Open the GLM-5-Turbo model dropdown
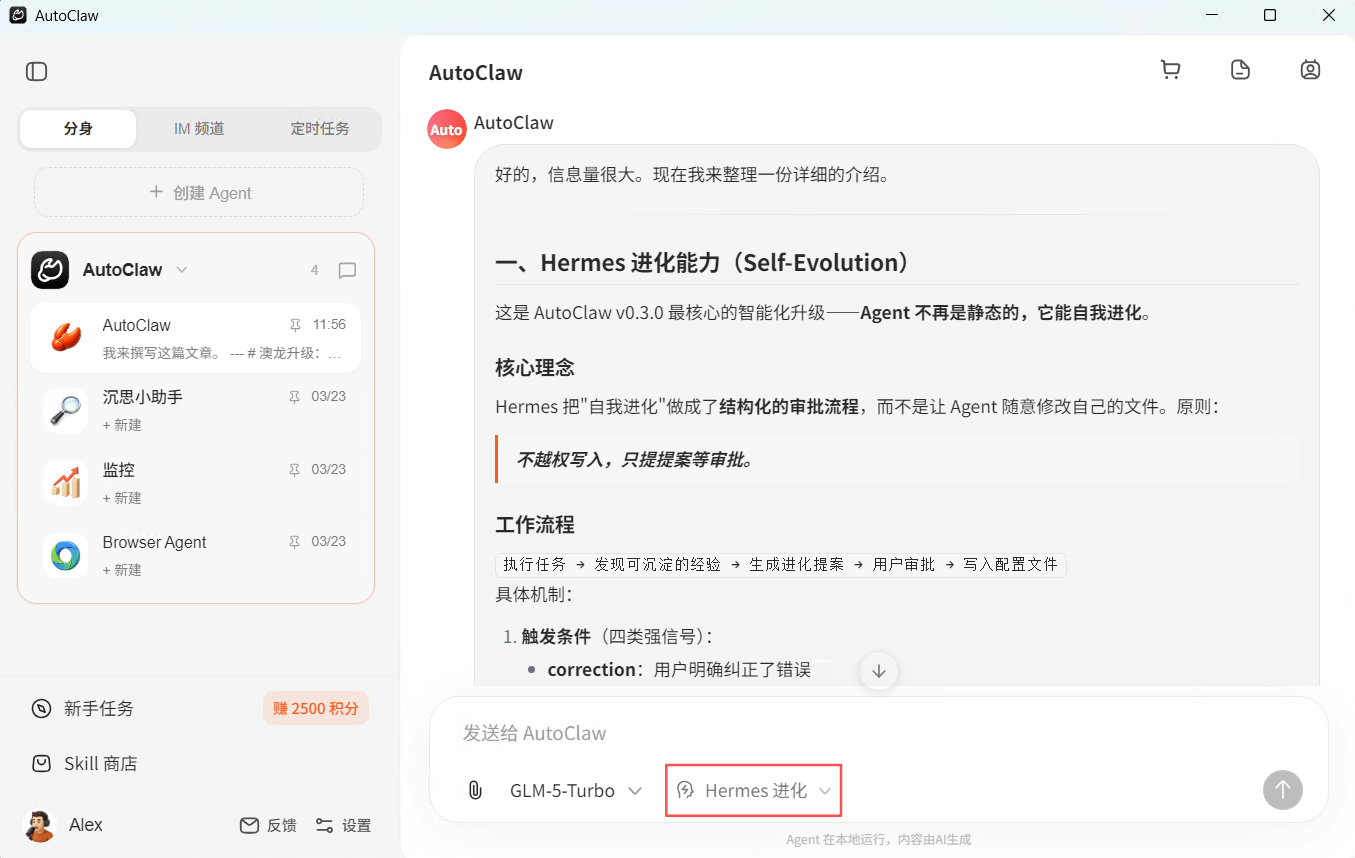 (x=576, y=791)
